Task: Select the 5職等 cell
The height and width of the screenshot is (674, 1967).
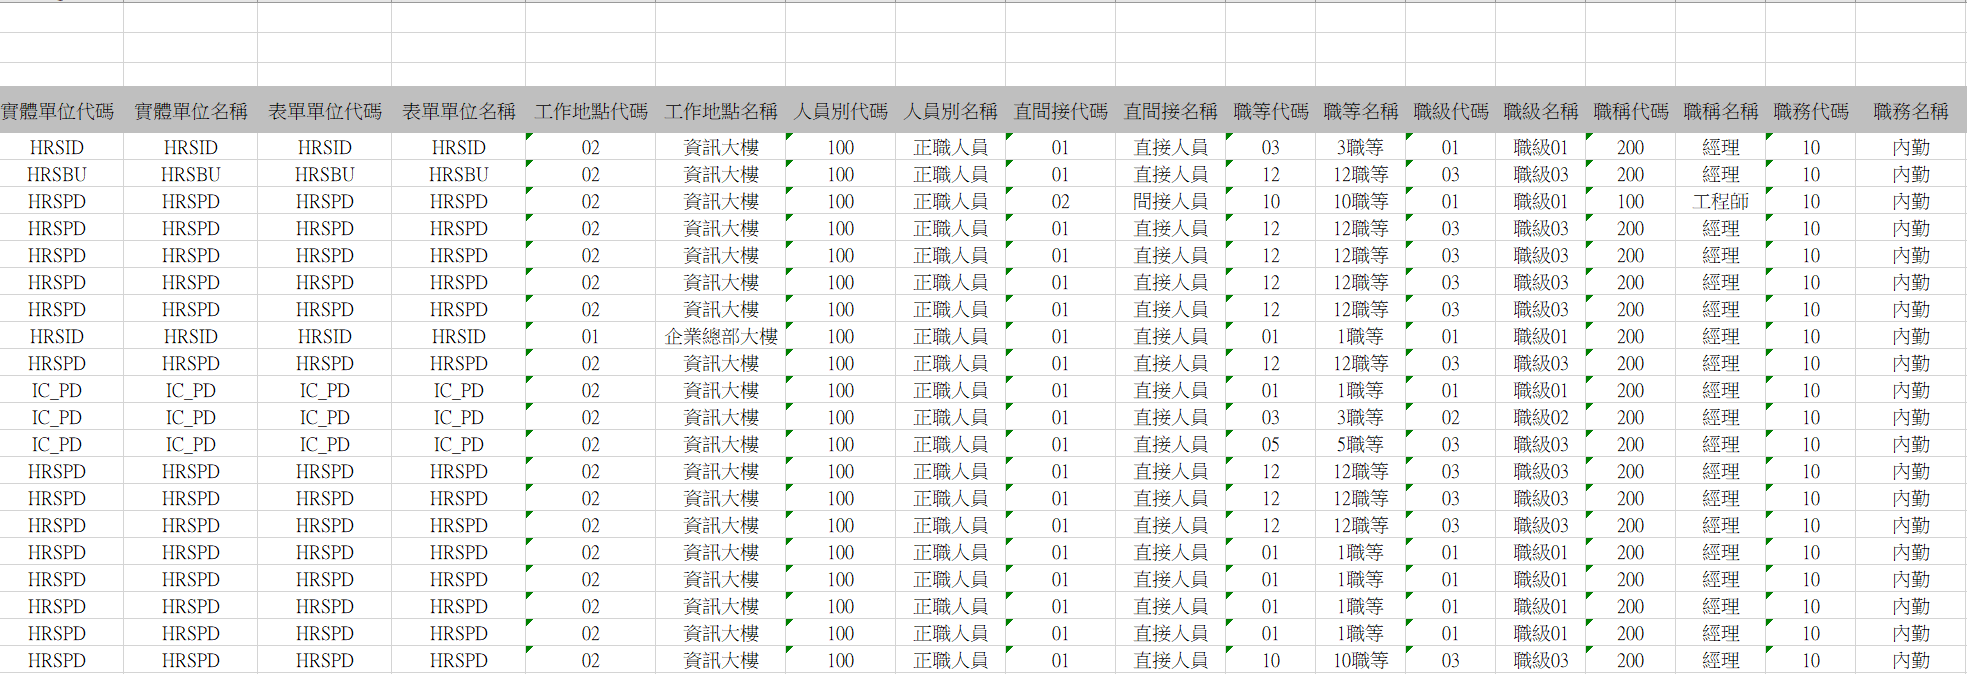Action: tap(1360, 445)
